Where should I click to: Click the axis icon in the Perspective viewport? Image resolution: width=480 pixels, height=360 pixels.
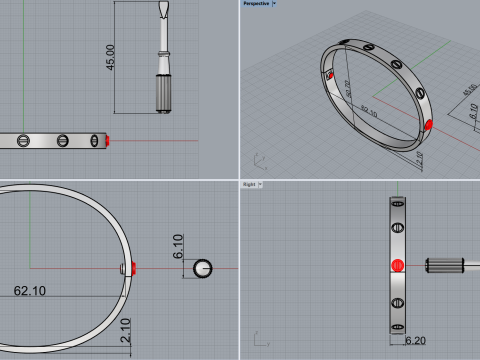[x=260, y=161]
